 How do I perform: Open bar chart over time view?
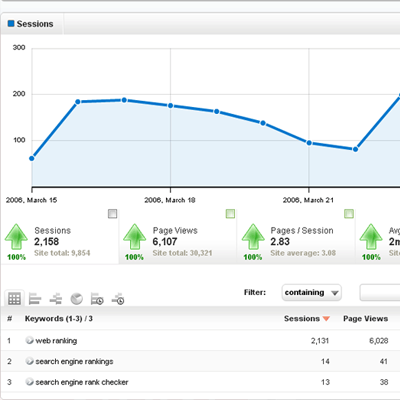coord(97,299)
